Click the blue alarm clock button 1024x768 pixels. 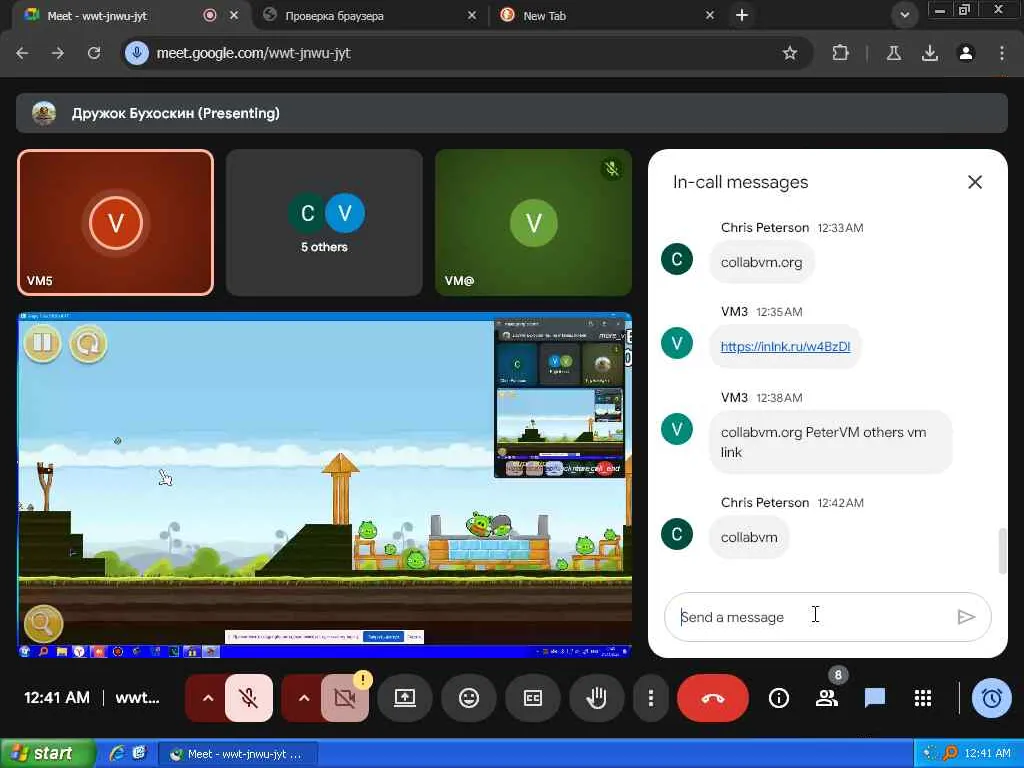991,698
